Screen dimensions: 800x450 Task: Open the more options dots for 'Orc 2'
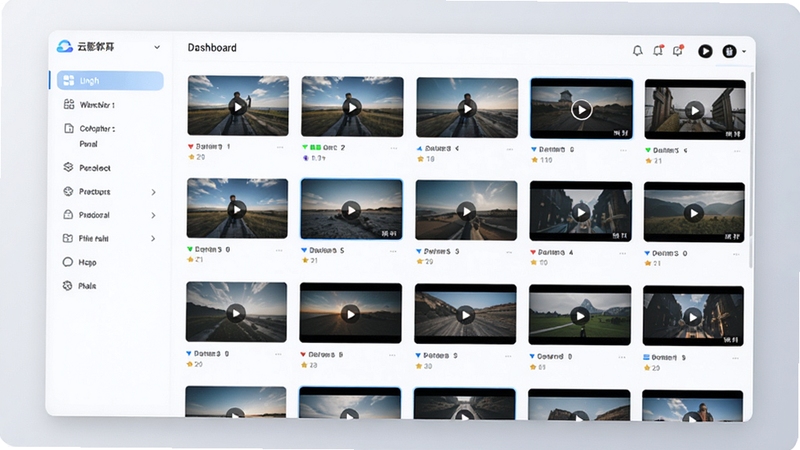(x=394, y=148)
